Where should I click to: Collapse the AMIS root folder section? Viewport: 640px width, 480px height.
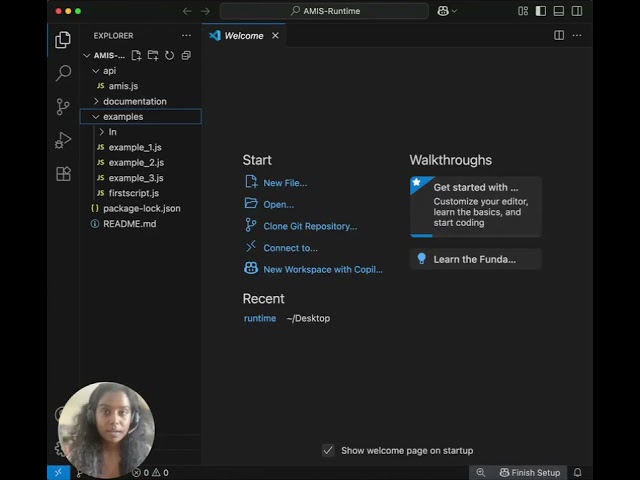[x=87, y=55]
